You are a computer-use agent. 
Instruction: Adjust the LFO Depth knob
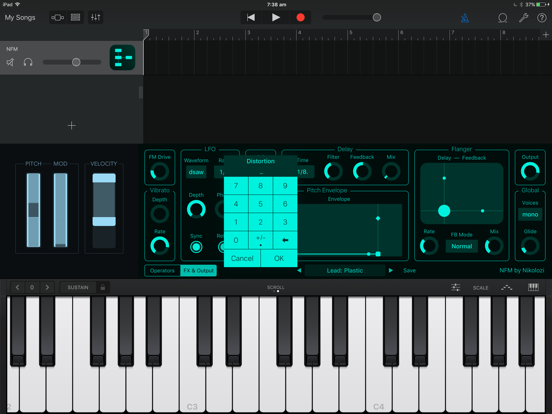click(196, 209)
